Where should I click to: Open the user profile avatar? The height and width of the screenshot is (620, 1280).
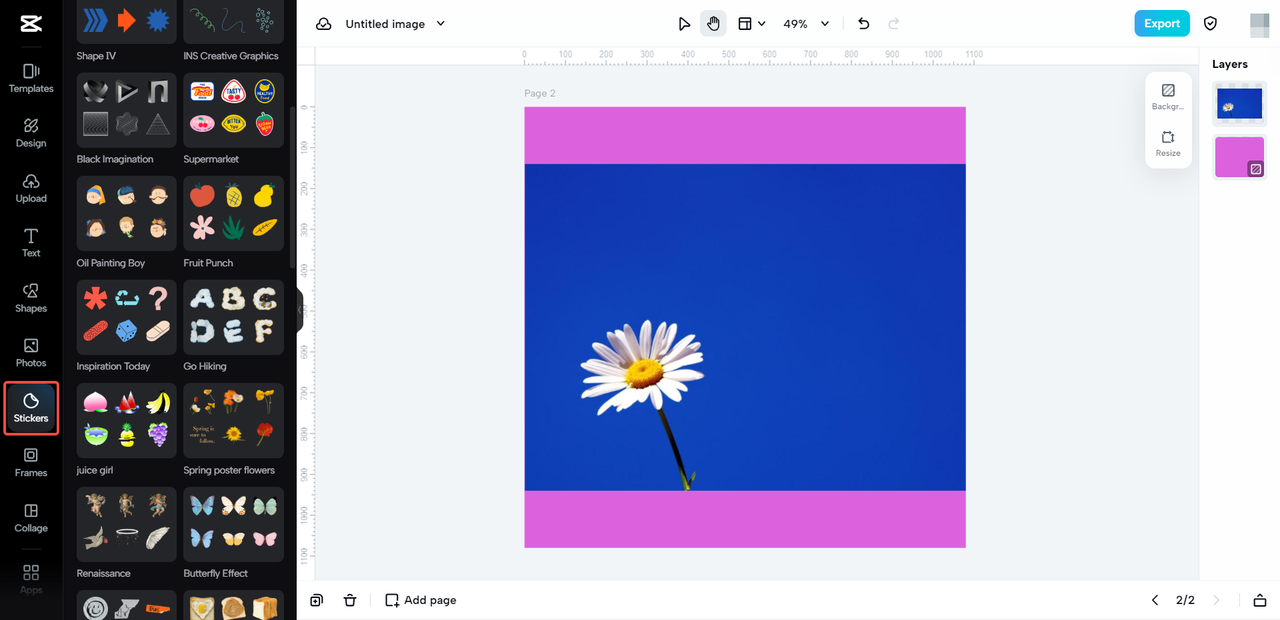[x=1259, y=24]
